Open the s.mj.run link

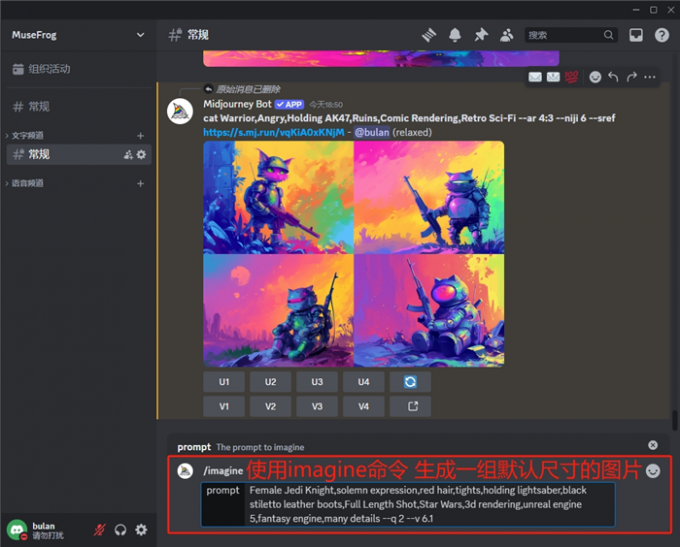click(274, 132)
